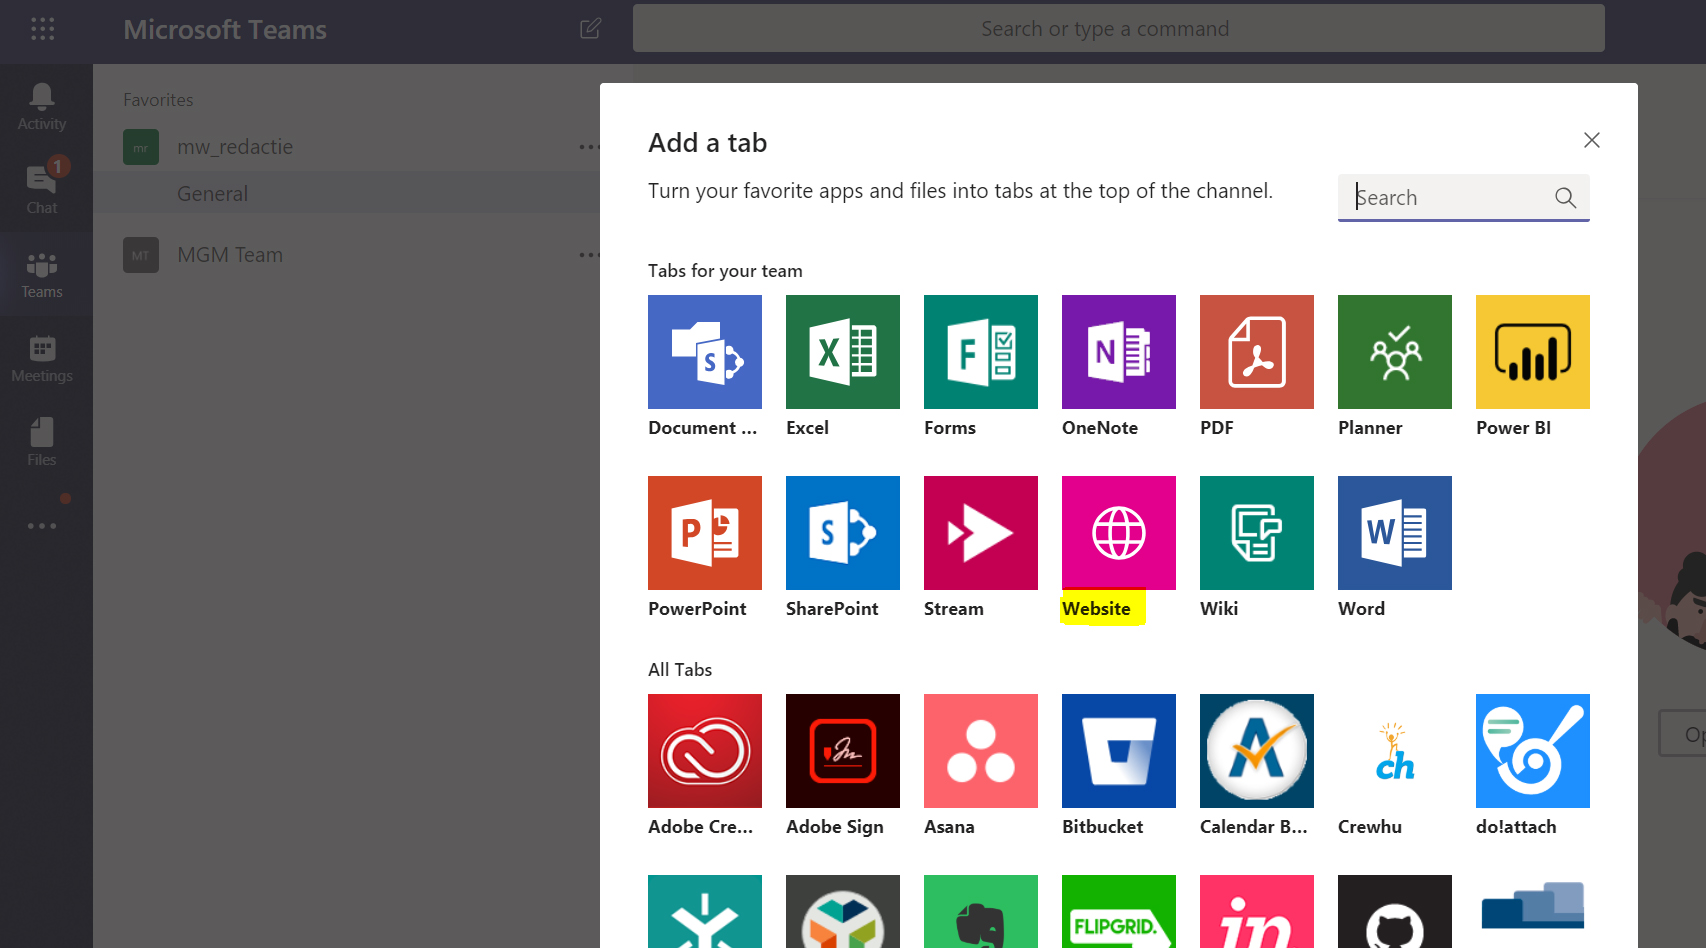The height and width of the screenshot is (948, 1706).
Task: Add a PDF tab
Action: pyautogui.click(x=1257, y=352)
